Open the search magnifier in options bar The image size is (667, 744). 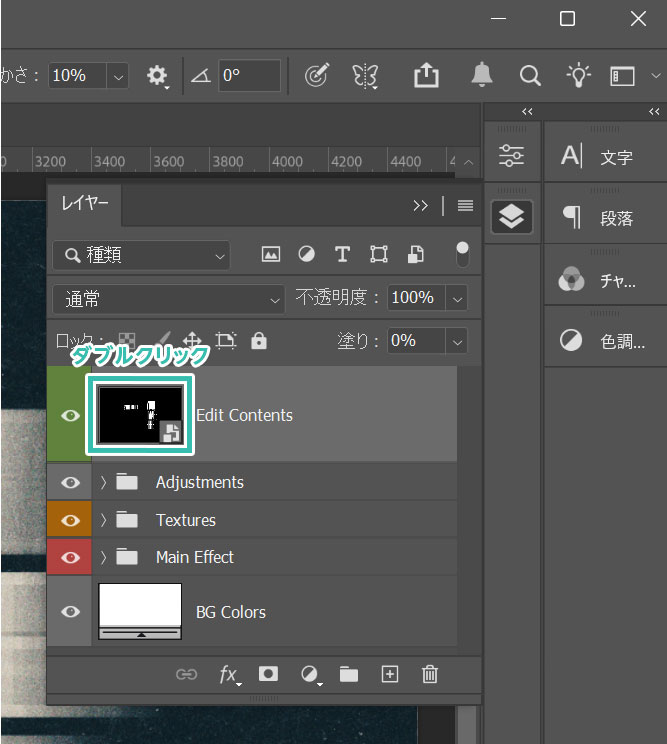(x=530, y=76)
